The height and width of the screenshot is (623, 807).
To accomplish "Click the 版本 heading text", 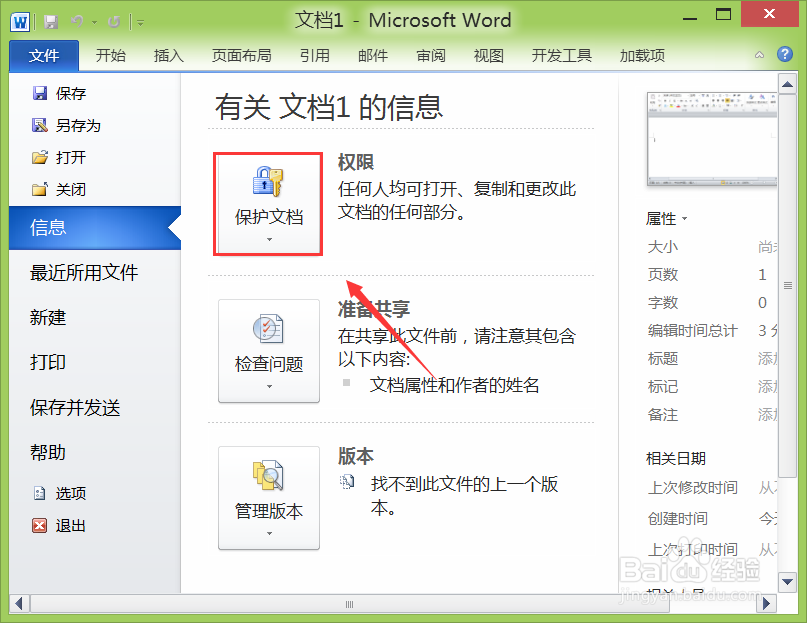I will coord(356,456).
